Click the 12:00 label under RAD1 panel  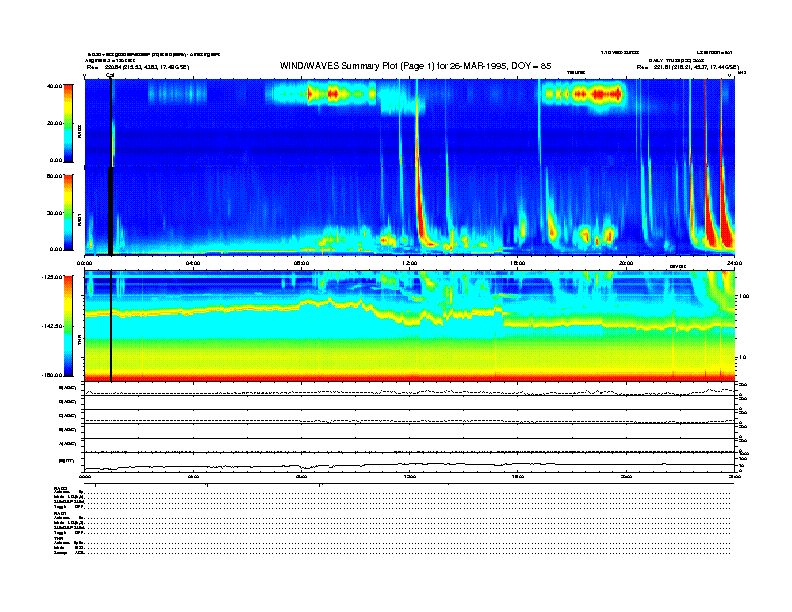click(410, 263)
